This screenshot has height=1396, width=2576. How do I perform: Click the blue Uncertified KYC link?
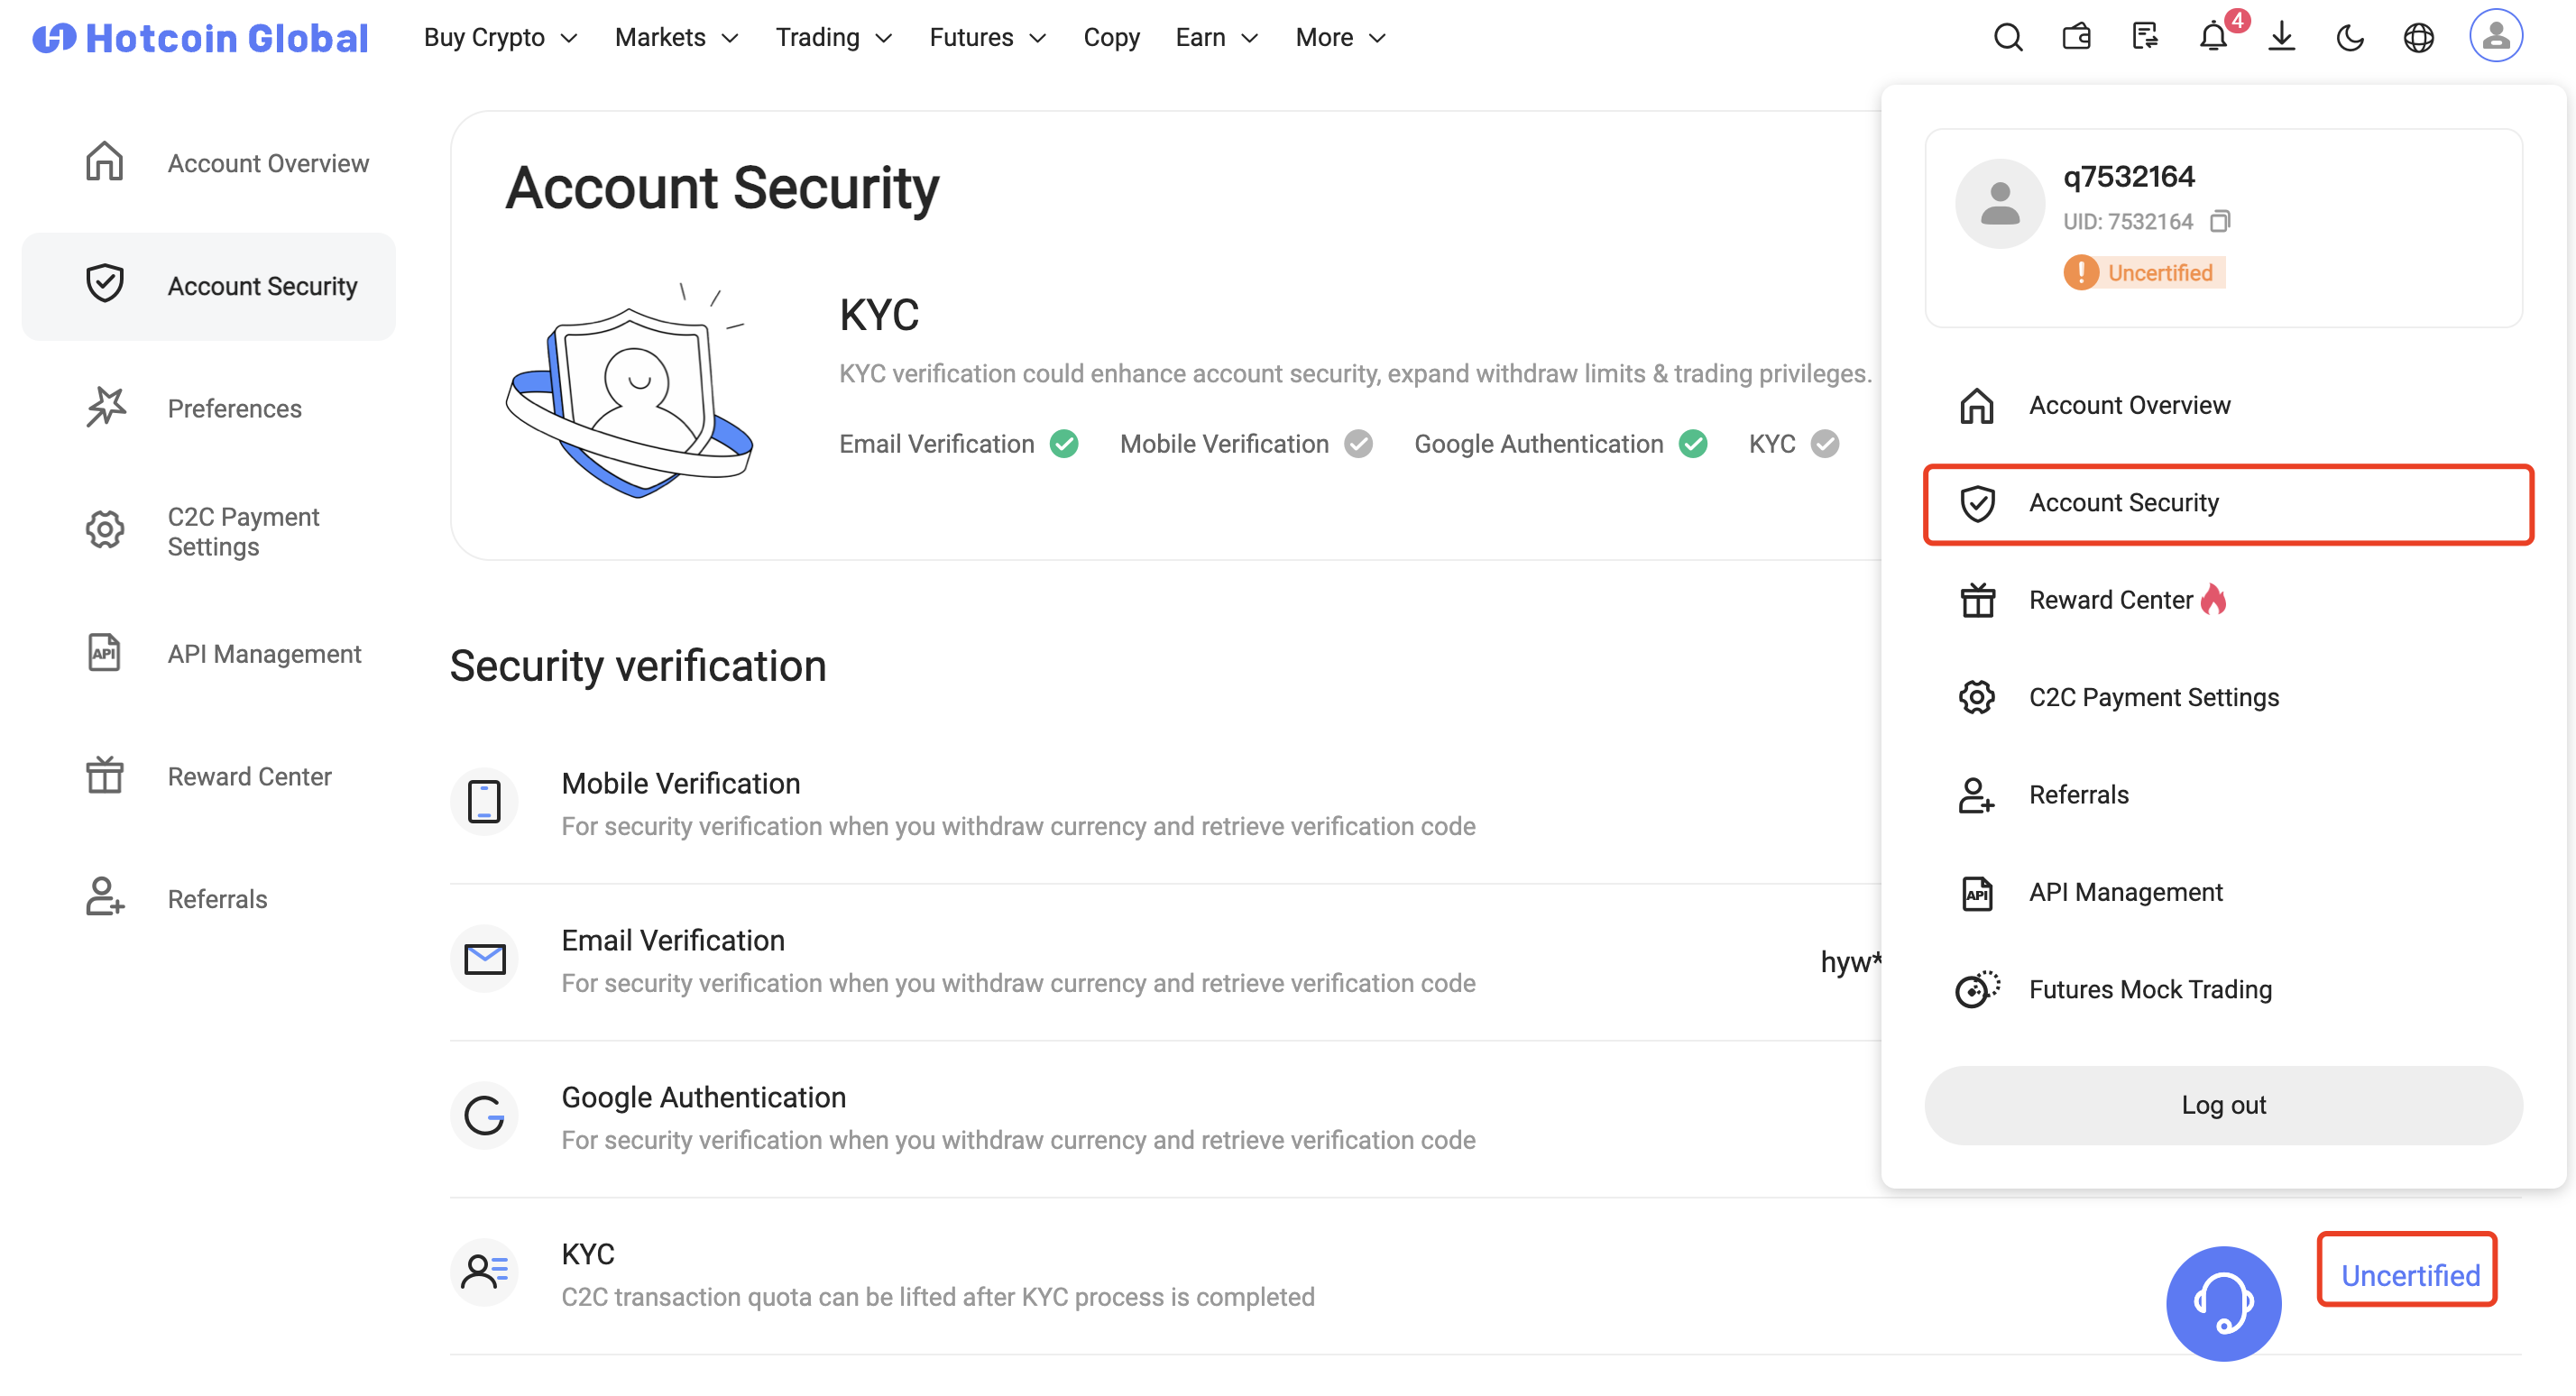pos(2409,1275)
